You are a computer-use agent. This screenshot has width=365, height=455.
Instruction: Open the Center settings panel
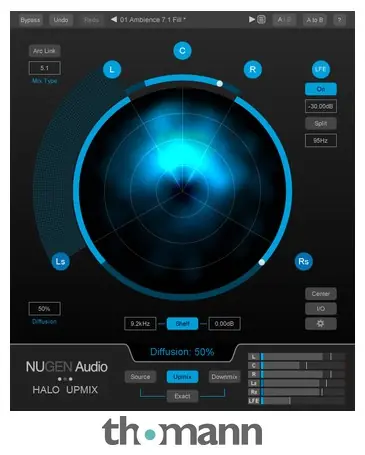point(321,294)
